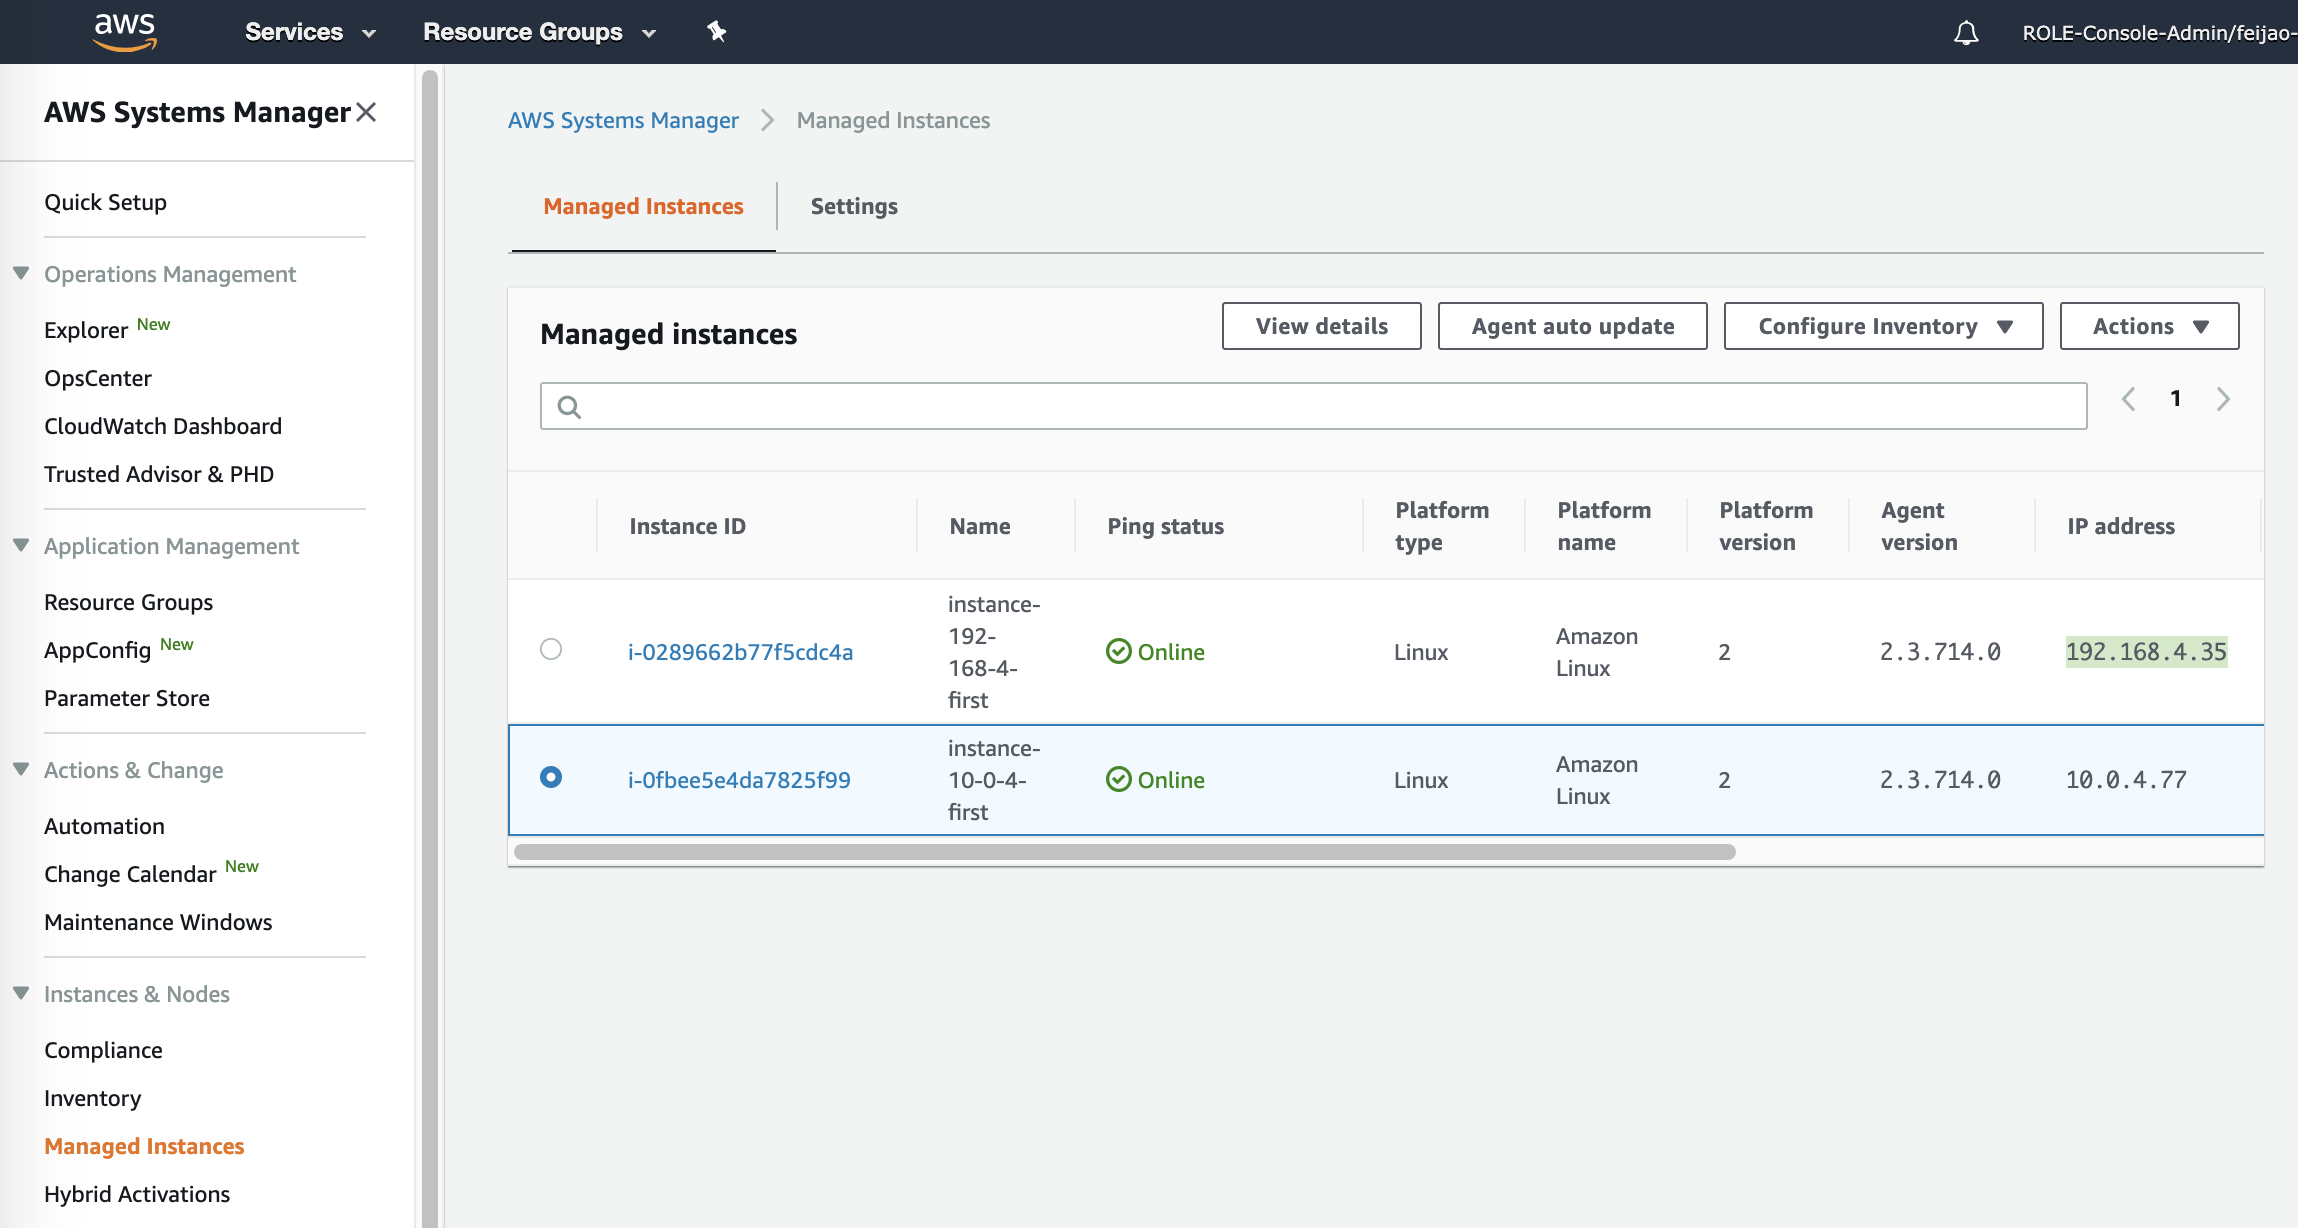Click the pin shortcut icon in header
The height and width of the screenshot is (1228, 2298).
[716, 32]
